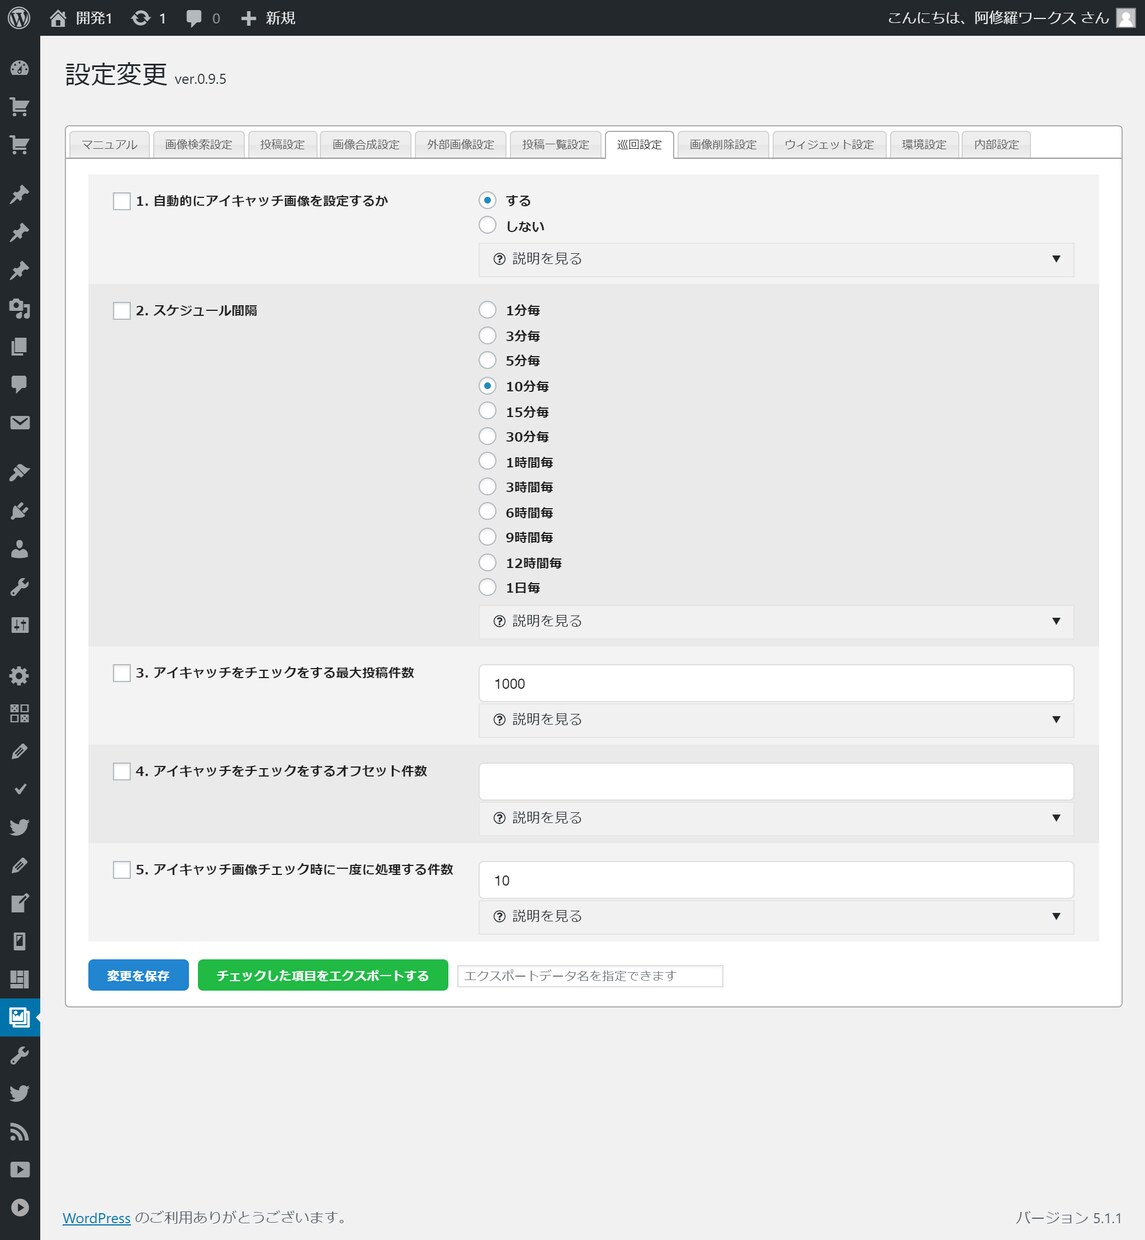Viewport: 1145px width, 1240px height.
Task: Click チェックした項目をエクスポートする button
Action: [323, 975]
